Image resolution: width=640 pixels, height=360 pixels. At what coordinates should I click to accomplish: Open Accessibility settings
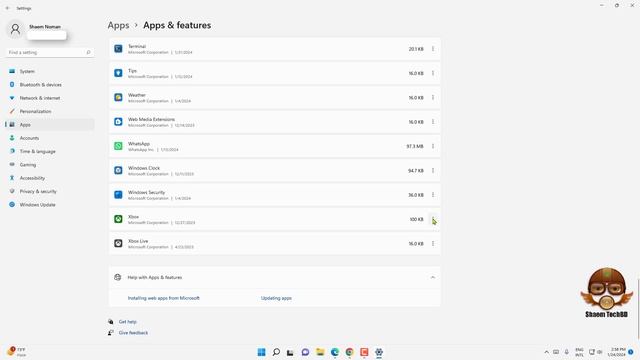point(50,178)
